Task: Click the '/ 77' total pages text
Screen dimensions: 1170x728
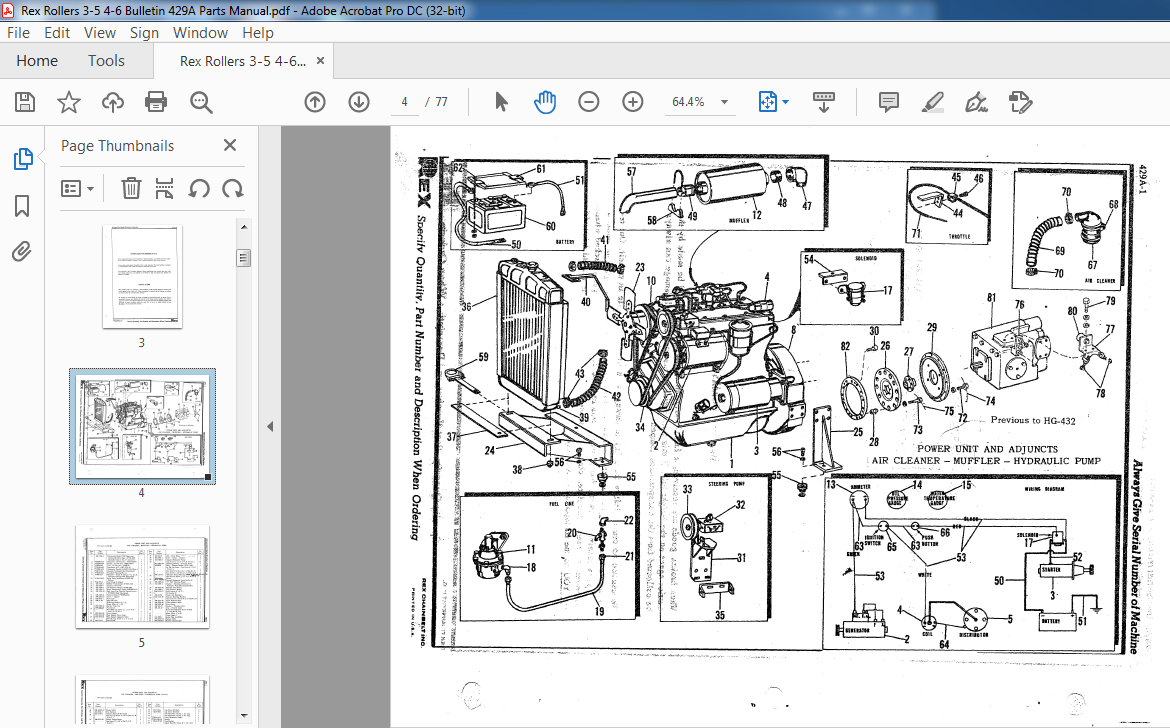Action: (437, 102)
